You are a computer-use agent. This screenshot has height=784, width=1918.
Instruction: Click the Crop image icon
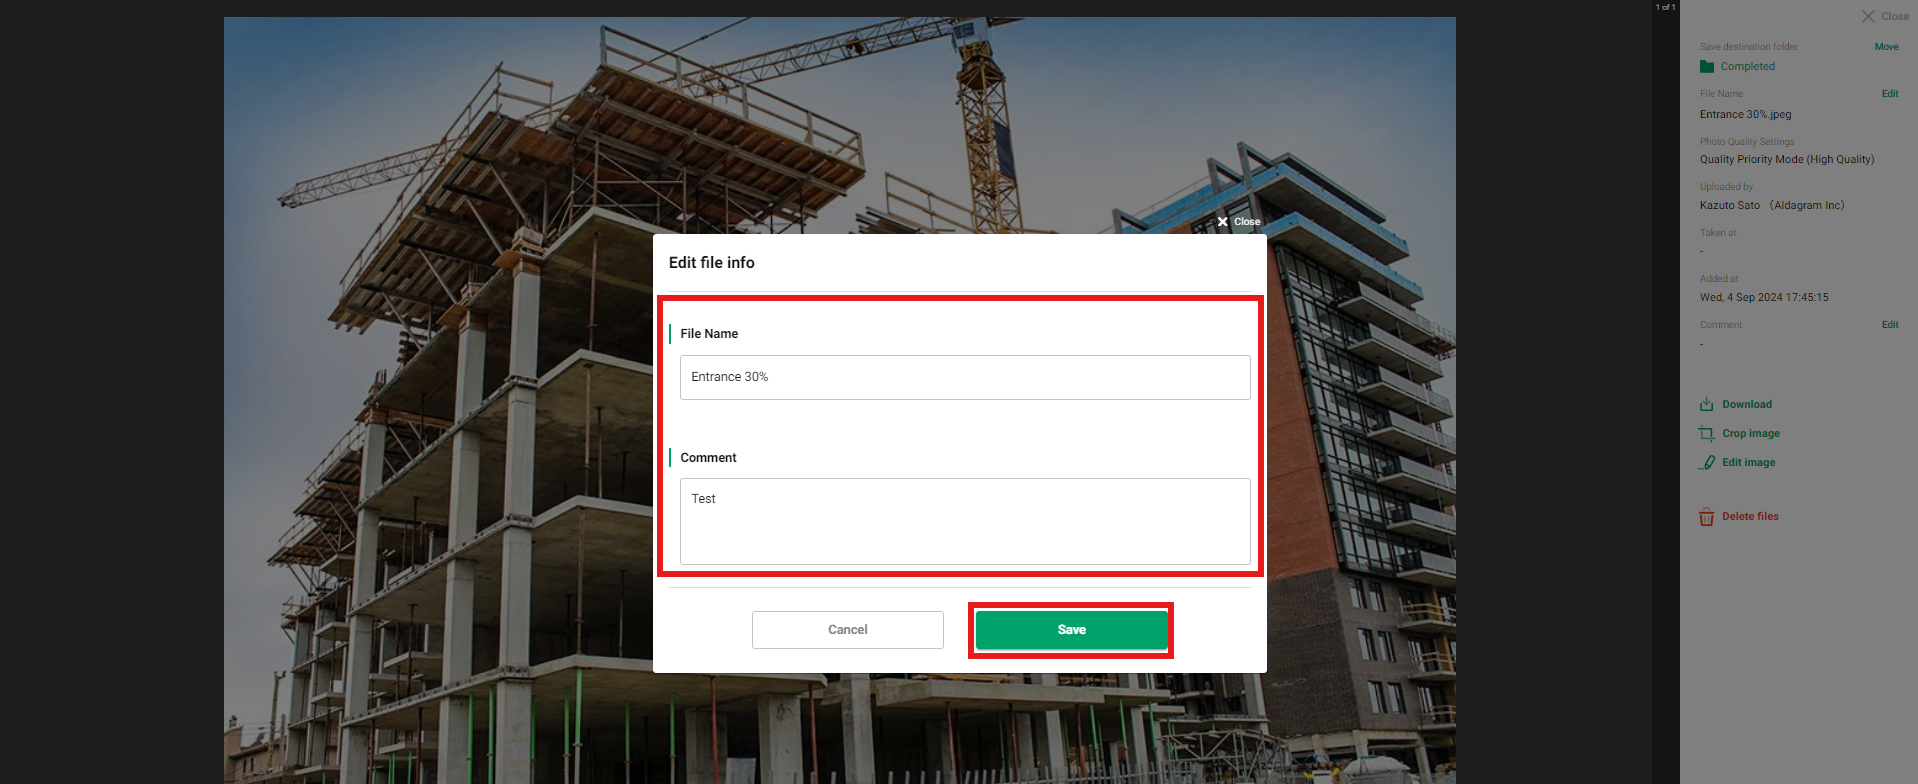[1706, 434]
